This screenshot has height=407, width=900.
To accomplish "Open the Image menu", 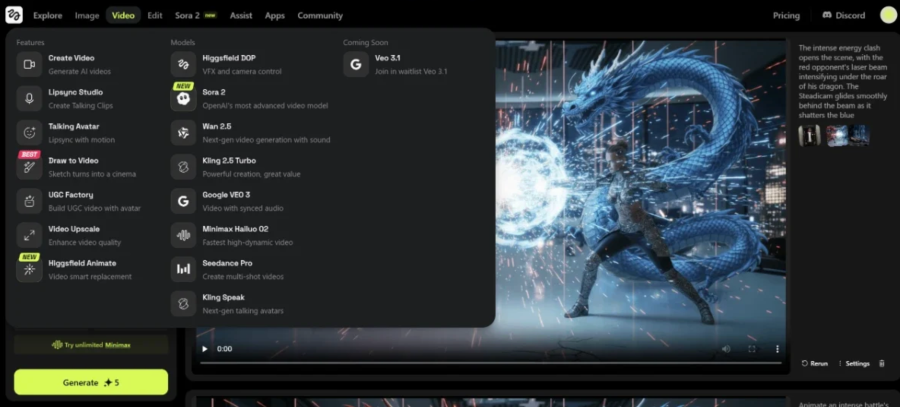I will (87, 15).
